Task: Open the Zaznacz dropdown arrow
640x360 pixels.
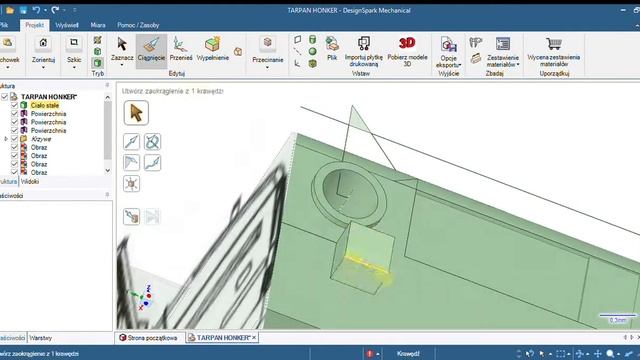Action: [x=122, y=65]
